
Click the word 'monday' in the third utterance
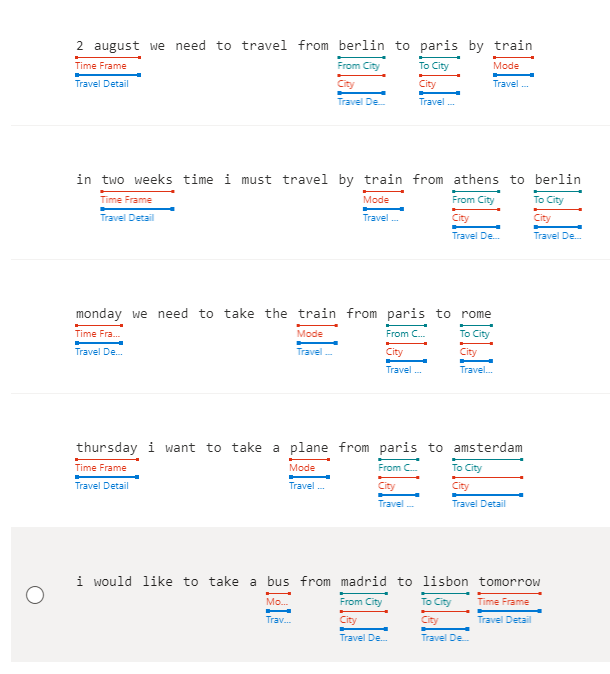tap(99, 314)
